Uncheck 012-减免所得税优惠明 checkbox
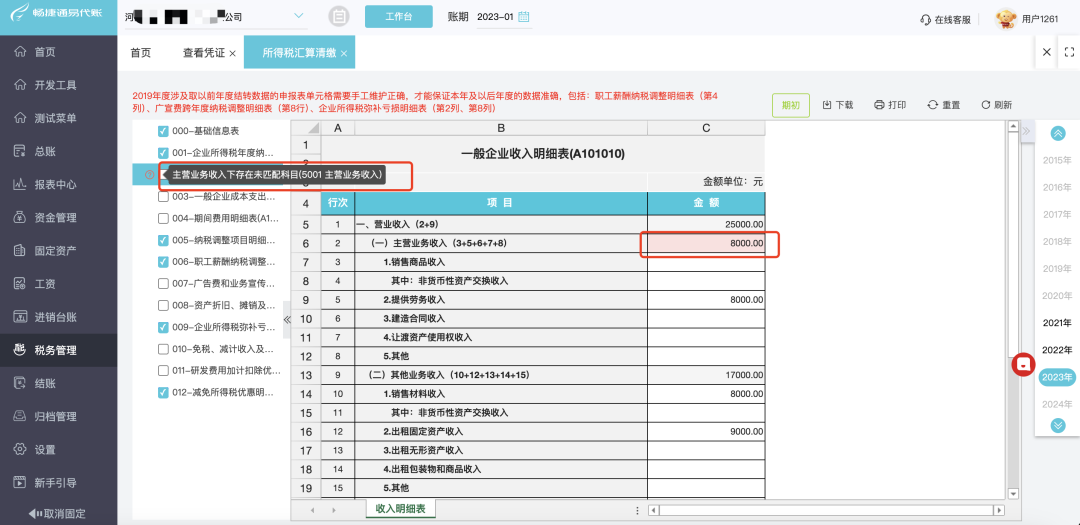Image resolution: width=1080 pixels, height=525 pixels. tap(163, 392)
